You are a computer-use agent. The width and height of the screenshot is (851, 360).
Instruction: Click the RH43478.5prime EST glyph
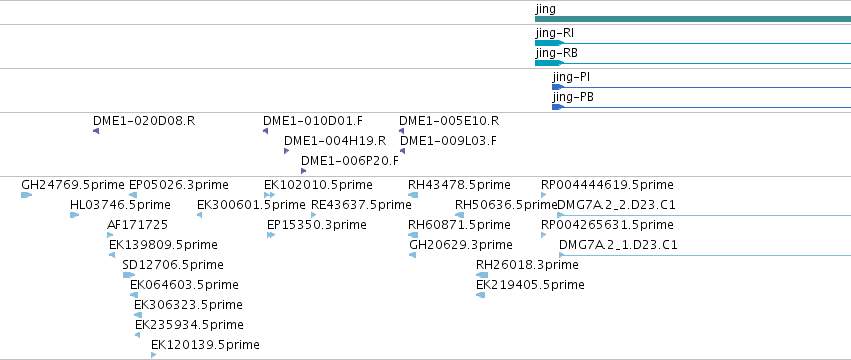click(413, 195)
